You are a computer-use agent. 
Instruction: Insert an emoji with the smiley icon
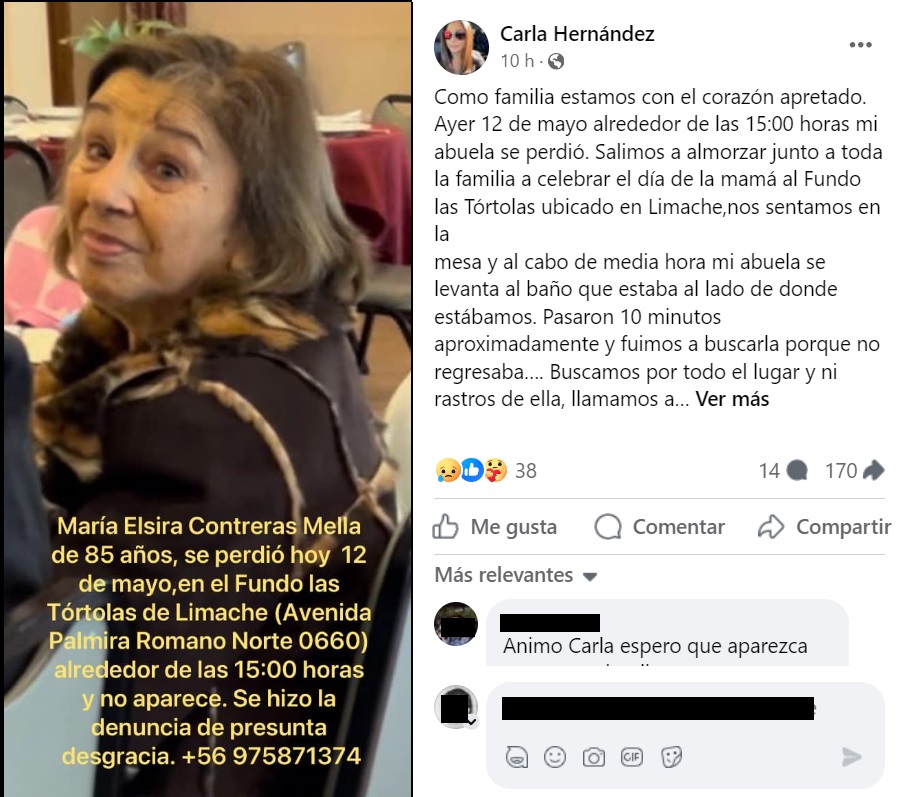coord(555,757)
